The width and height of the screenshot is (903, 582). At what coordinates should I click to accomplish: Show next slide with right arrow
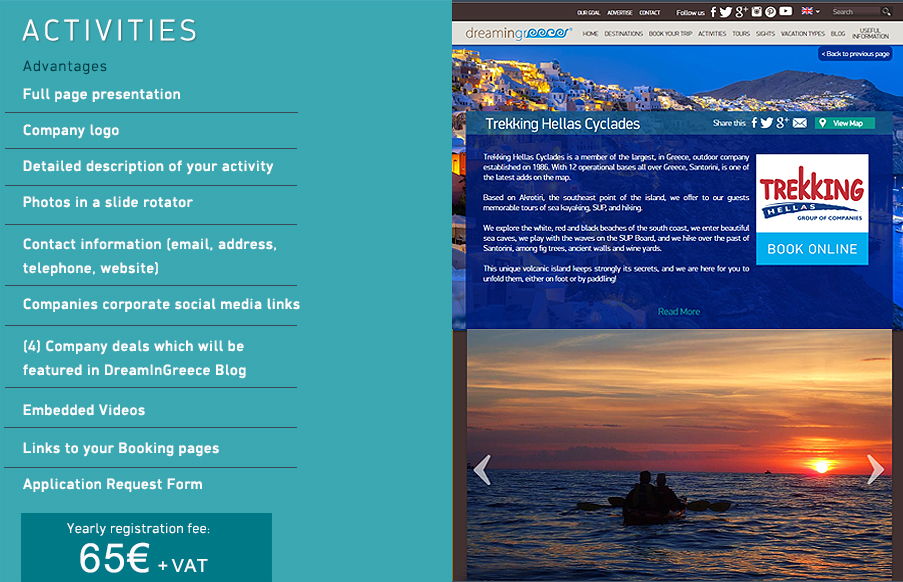[x=875, y=470]
